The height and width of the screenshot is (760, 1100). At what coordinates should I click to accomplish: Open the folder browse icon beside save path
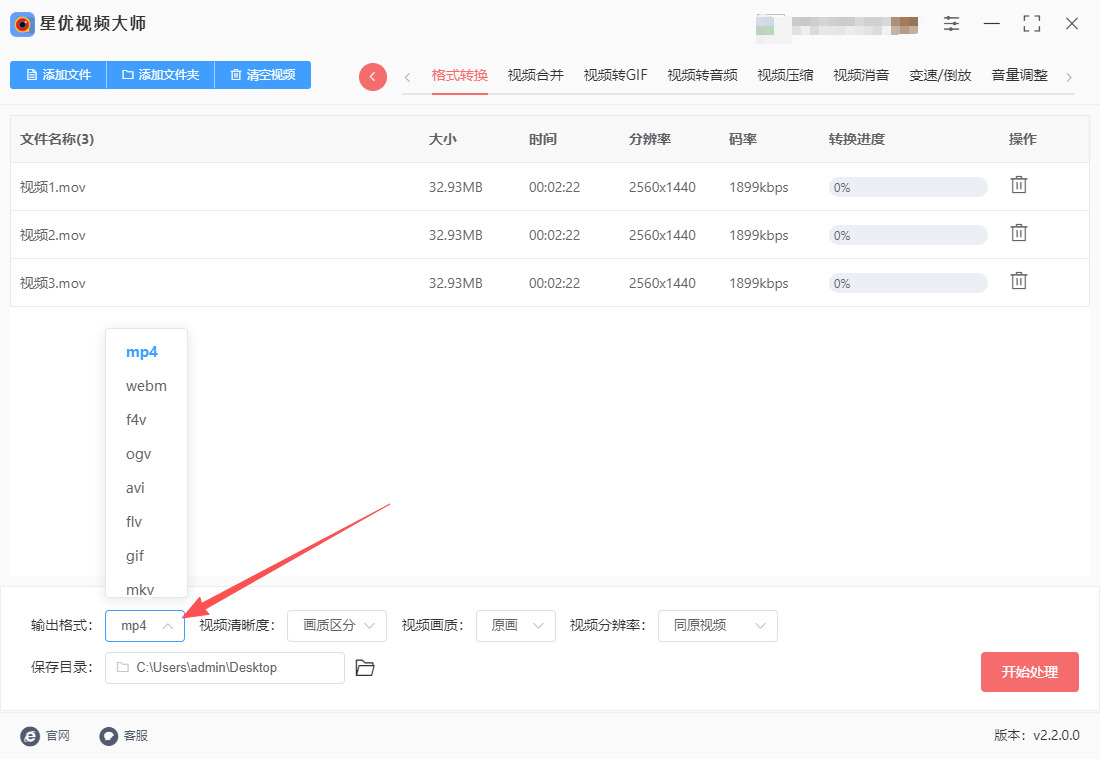click(365, 668)
